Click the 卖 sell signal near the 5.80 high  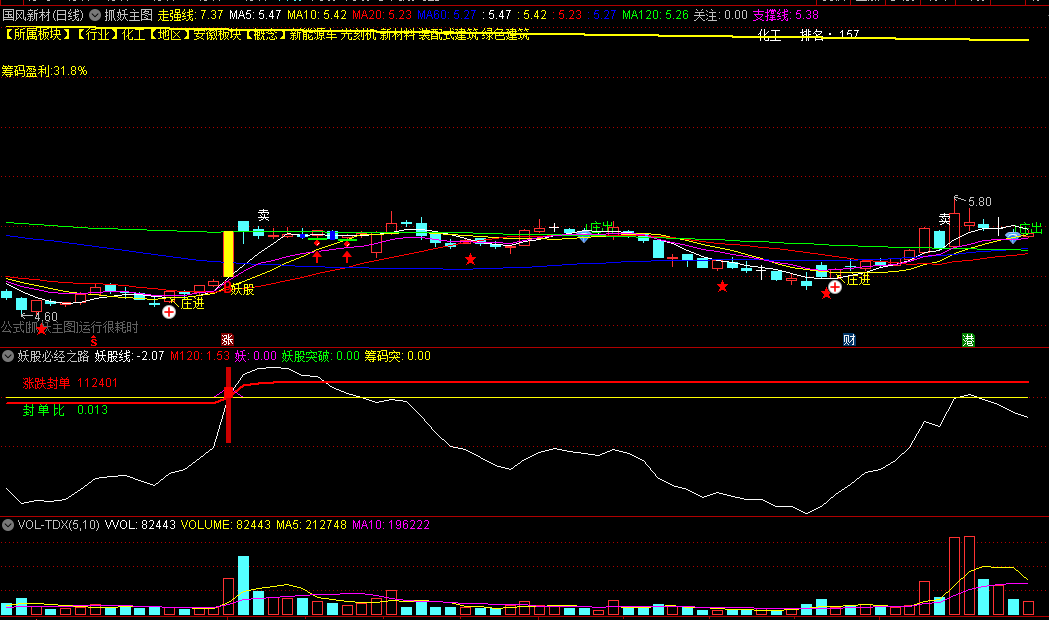point(944,219)
